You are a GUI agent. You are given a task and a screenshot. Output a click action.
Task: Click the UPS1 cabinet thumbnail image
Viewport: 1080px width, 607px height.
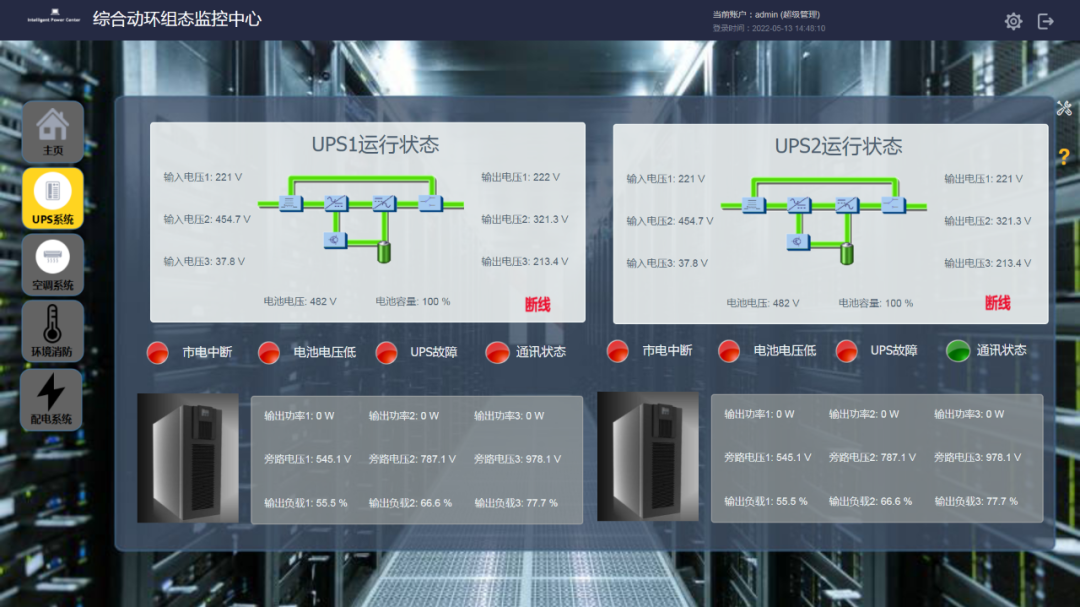pos(188,455)
